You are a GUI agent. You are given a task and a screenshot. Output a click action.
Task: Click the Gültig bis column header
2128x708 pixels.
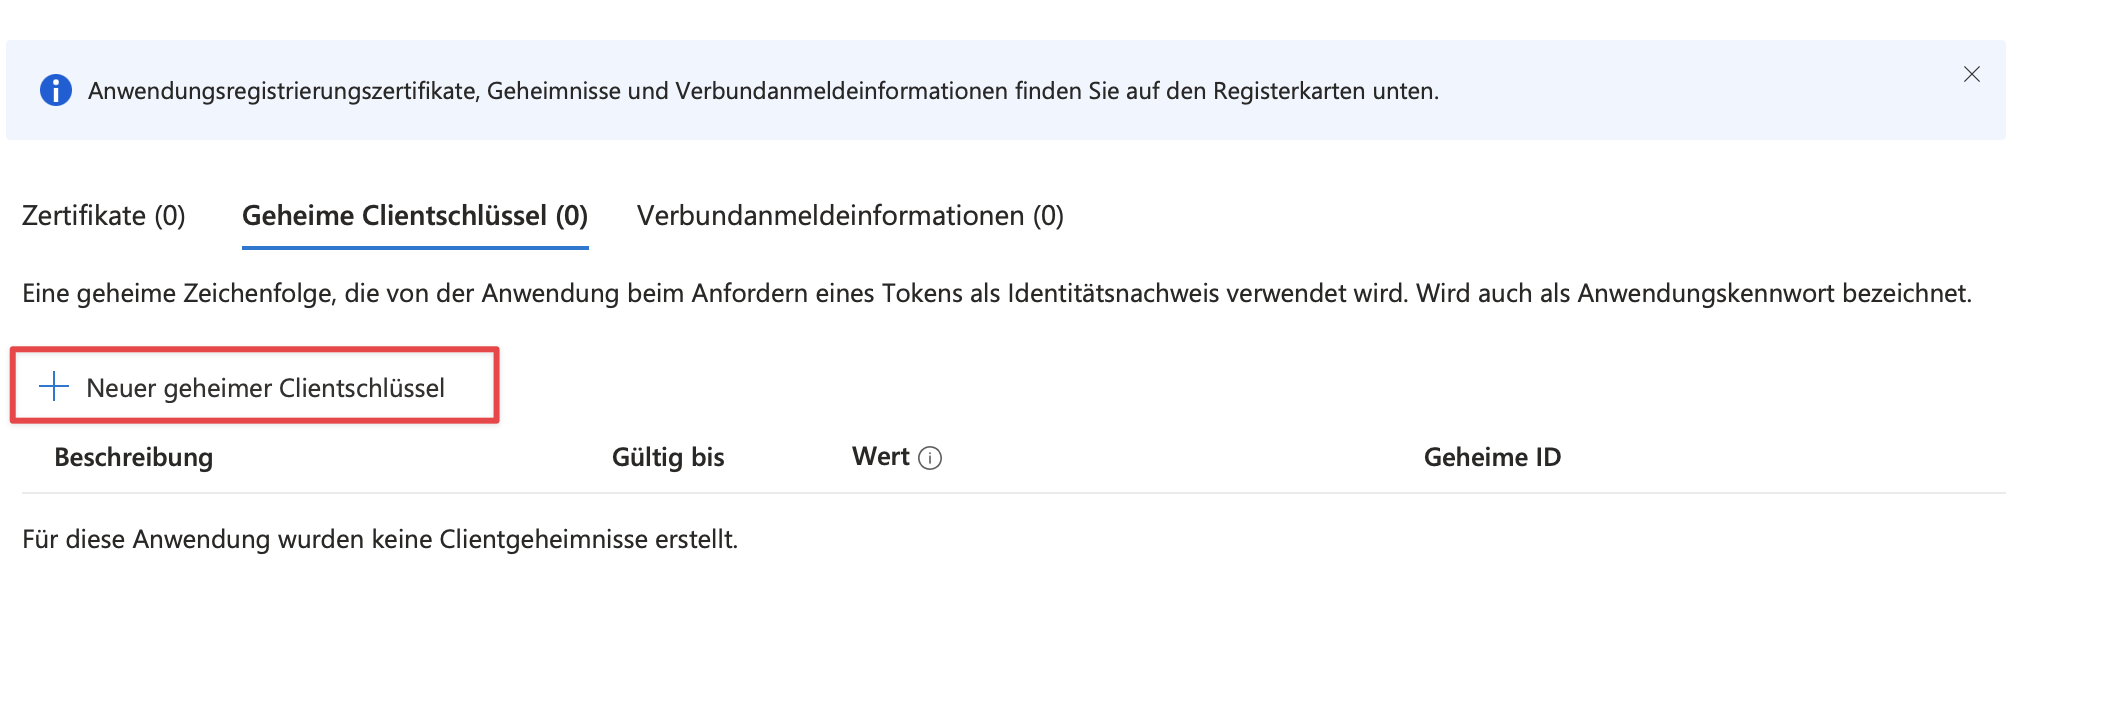click(668, 457)
